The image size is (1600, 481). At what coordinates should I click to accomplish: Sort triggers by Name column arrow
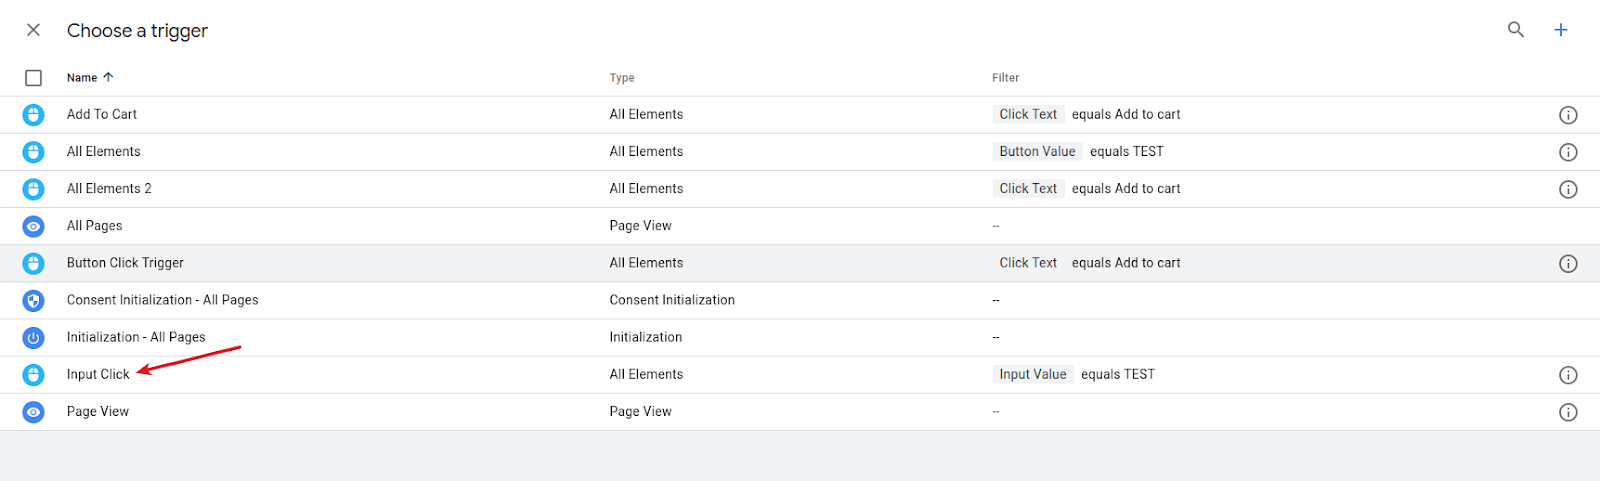coord(108,77)
